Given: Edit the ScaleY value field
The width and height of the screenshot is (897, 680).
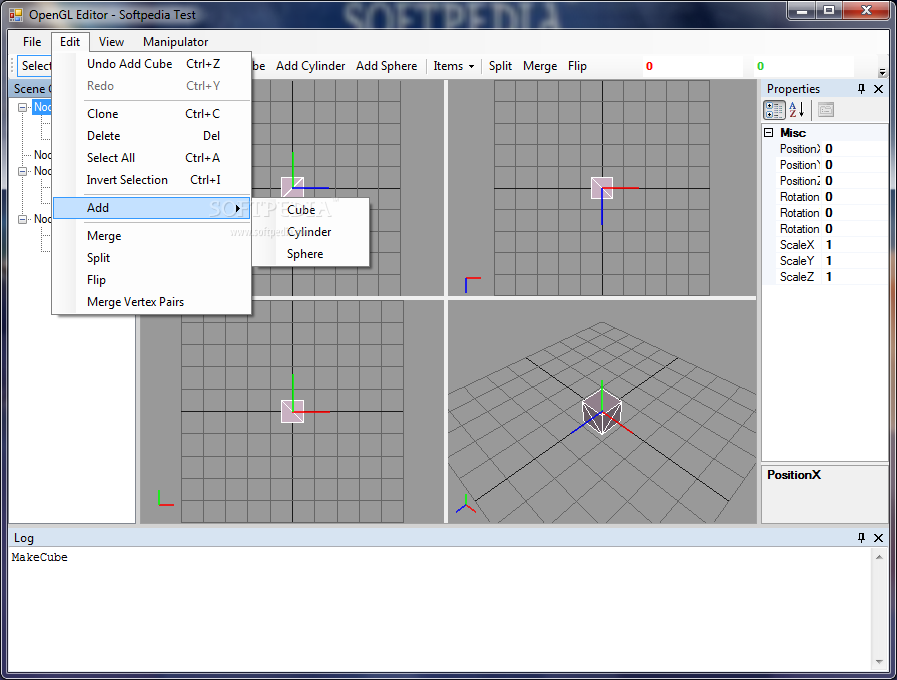Looking at the screenshot, I should (854, 261).
